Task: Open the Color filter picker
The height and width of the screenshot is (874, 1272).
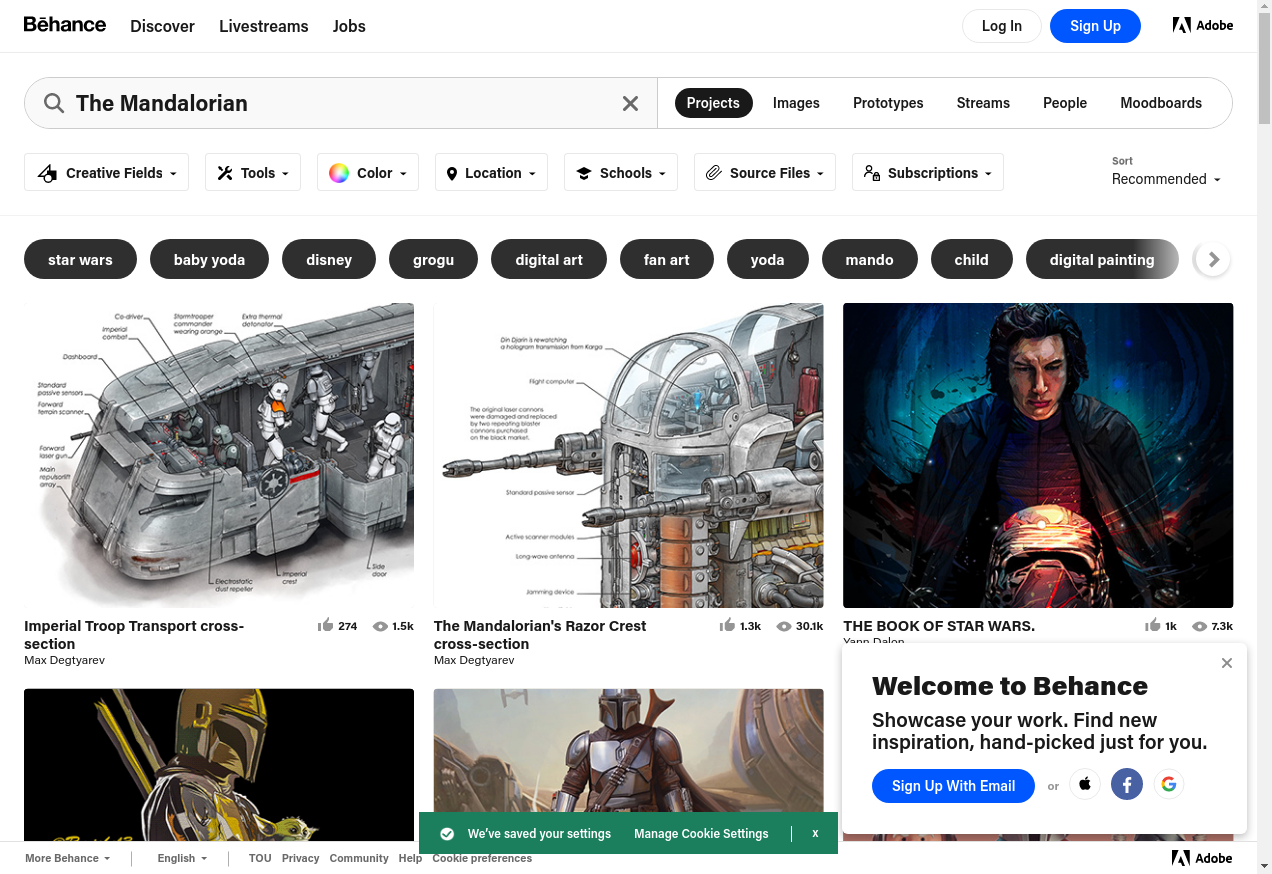Action: point(367,173)
